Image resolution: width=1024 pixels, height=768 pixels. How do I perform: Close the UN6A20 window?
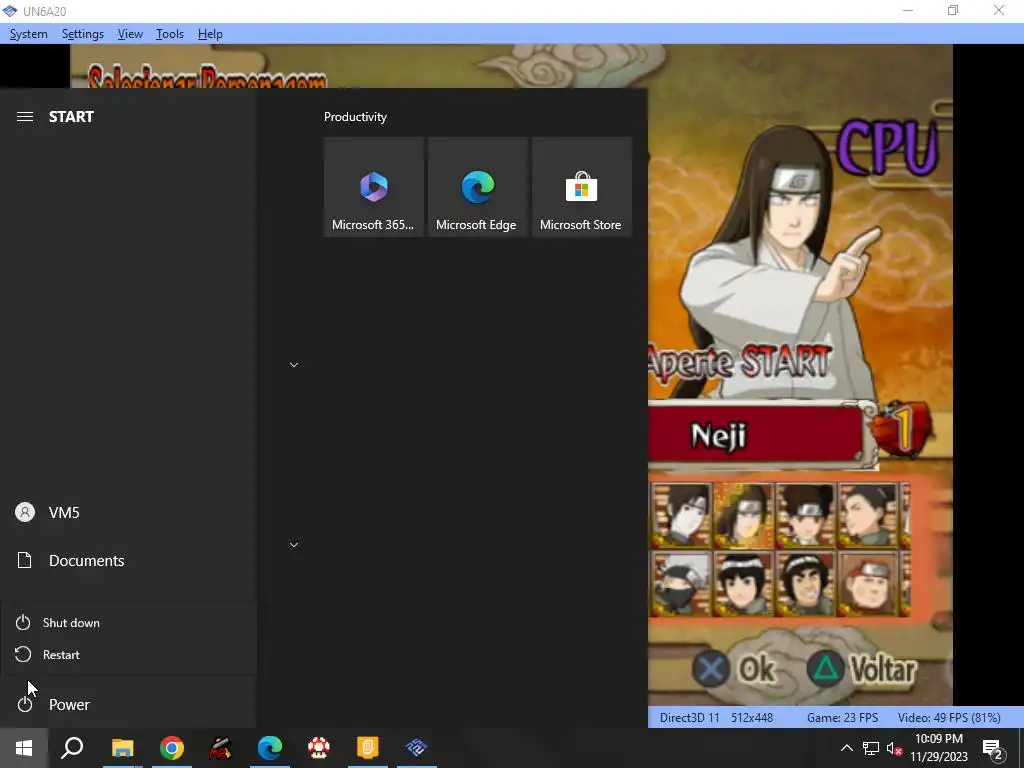(999, 10)
